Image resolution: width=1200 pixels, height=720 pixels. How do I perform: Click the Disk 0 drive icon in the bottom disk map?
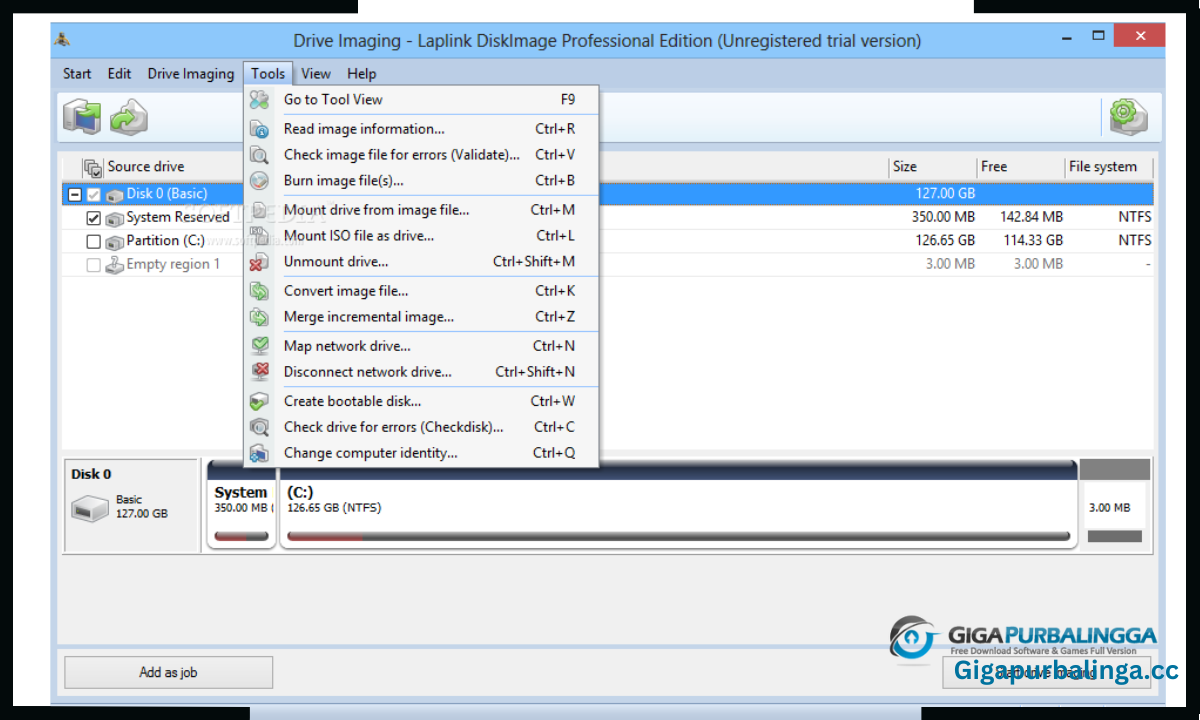[89, 509]
